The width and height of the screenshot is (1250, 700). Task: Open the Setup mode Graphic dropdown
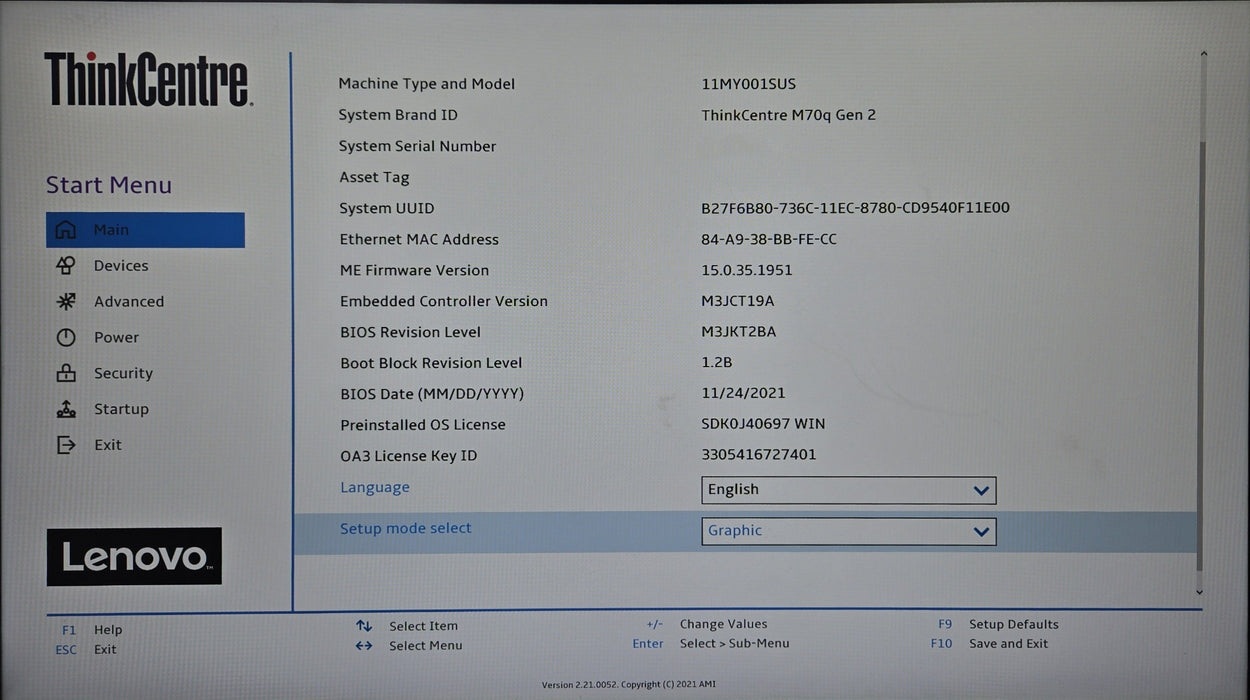point(849,531)
